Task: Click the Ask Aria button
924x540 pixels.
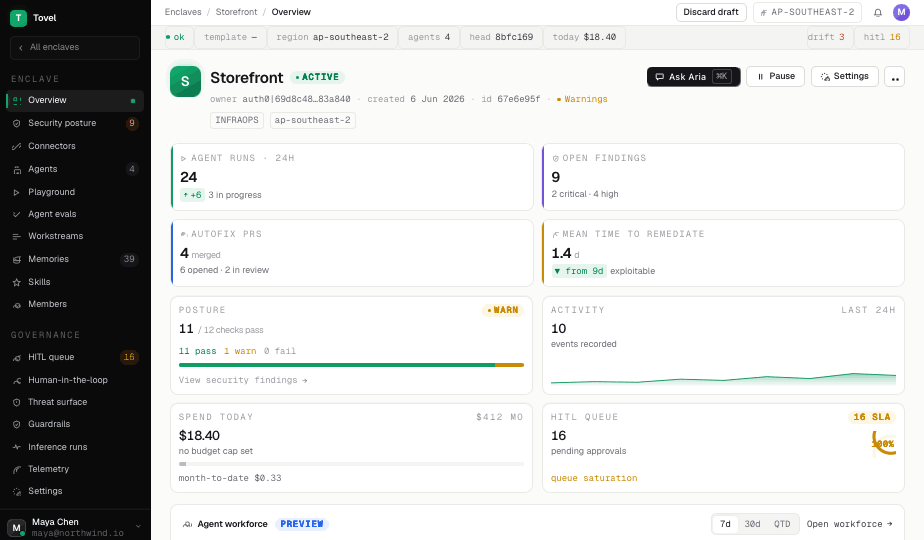Action: coord(694,77)
